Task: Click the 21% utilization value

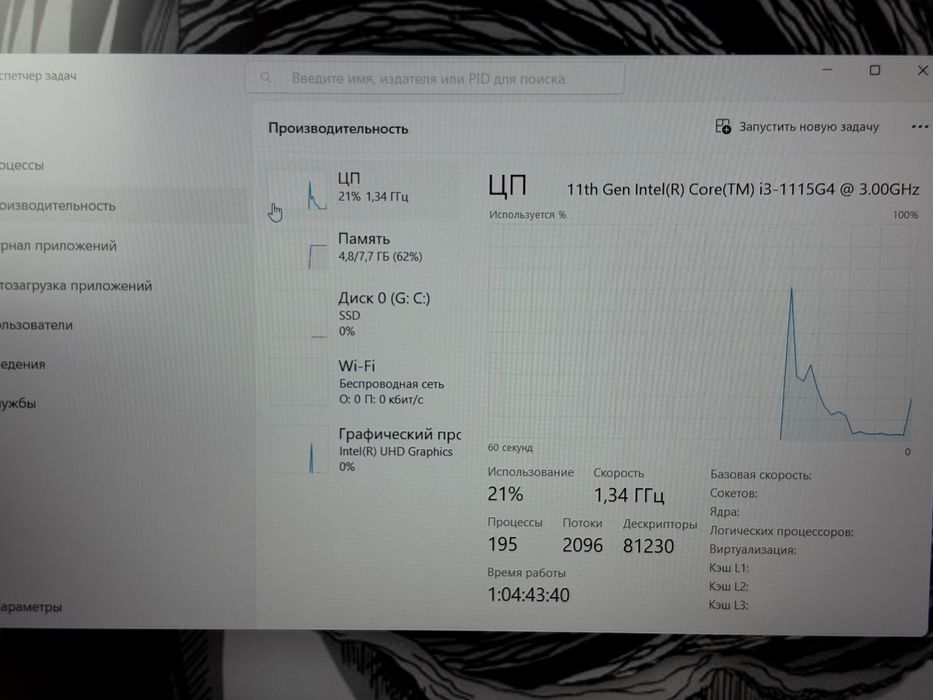Action: tap(505, 494)
